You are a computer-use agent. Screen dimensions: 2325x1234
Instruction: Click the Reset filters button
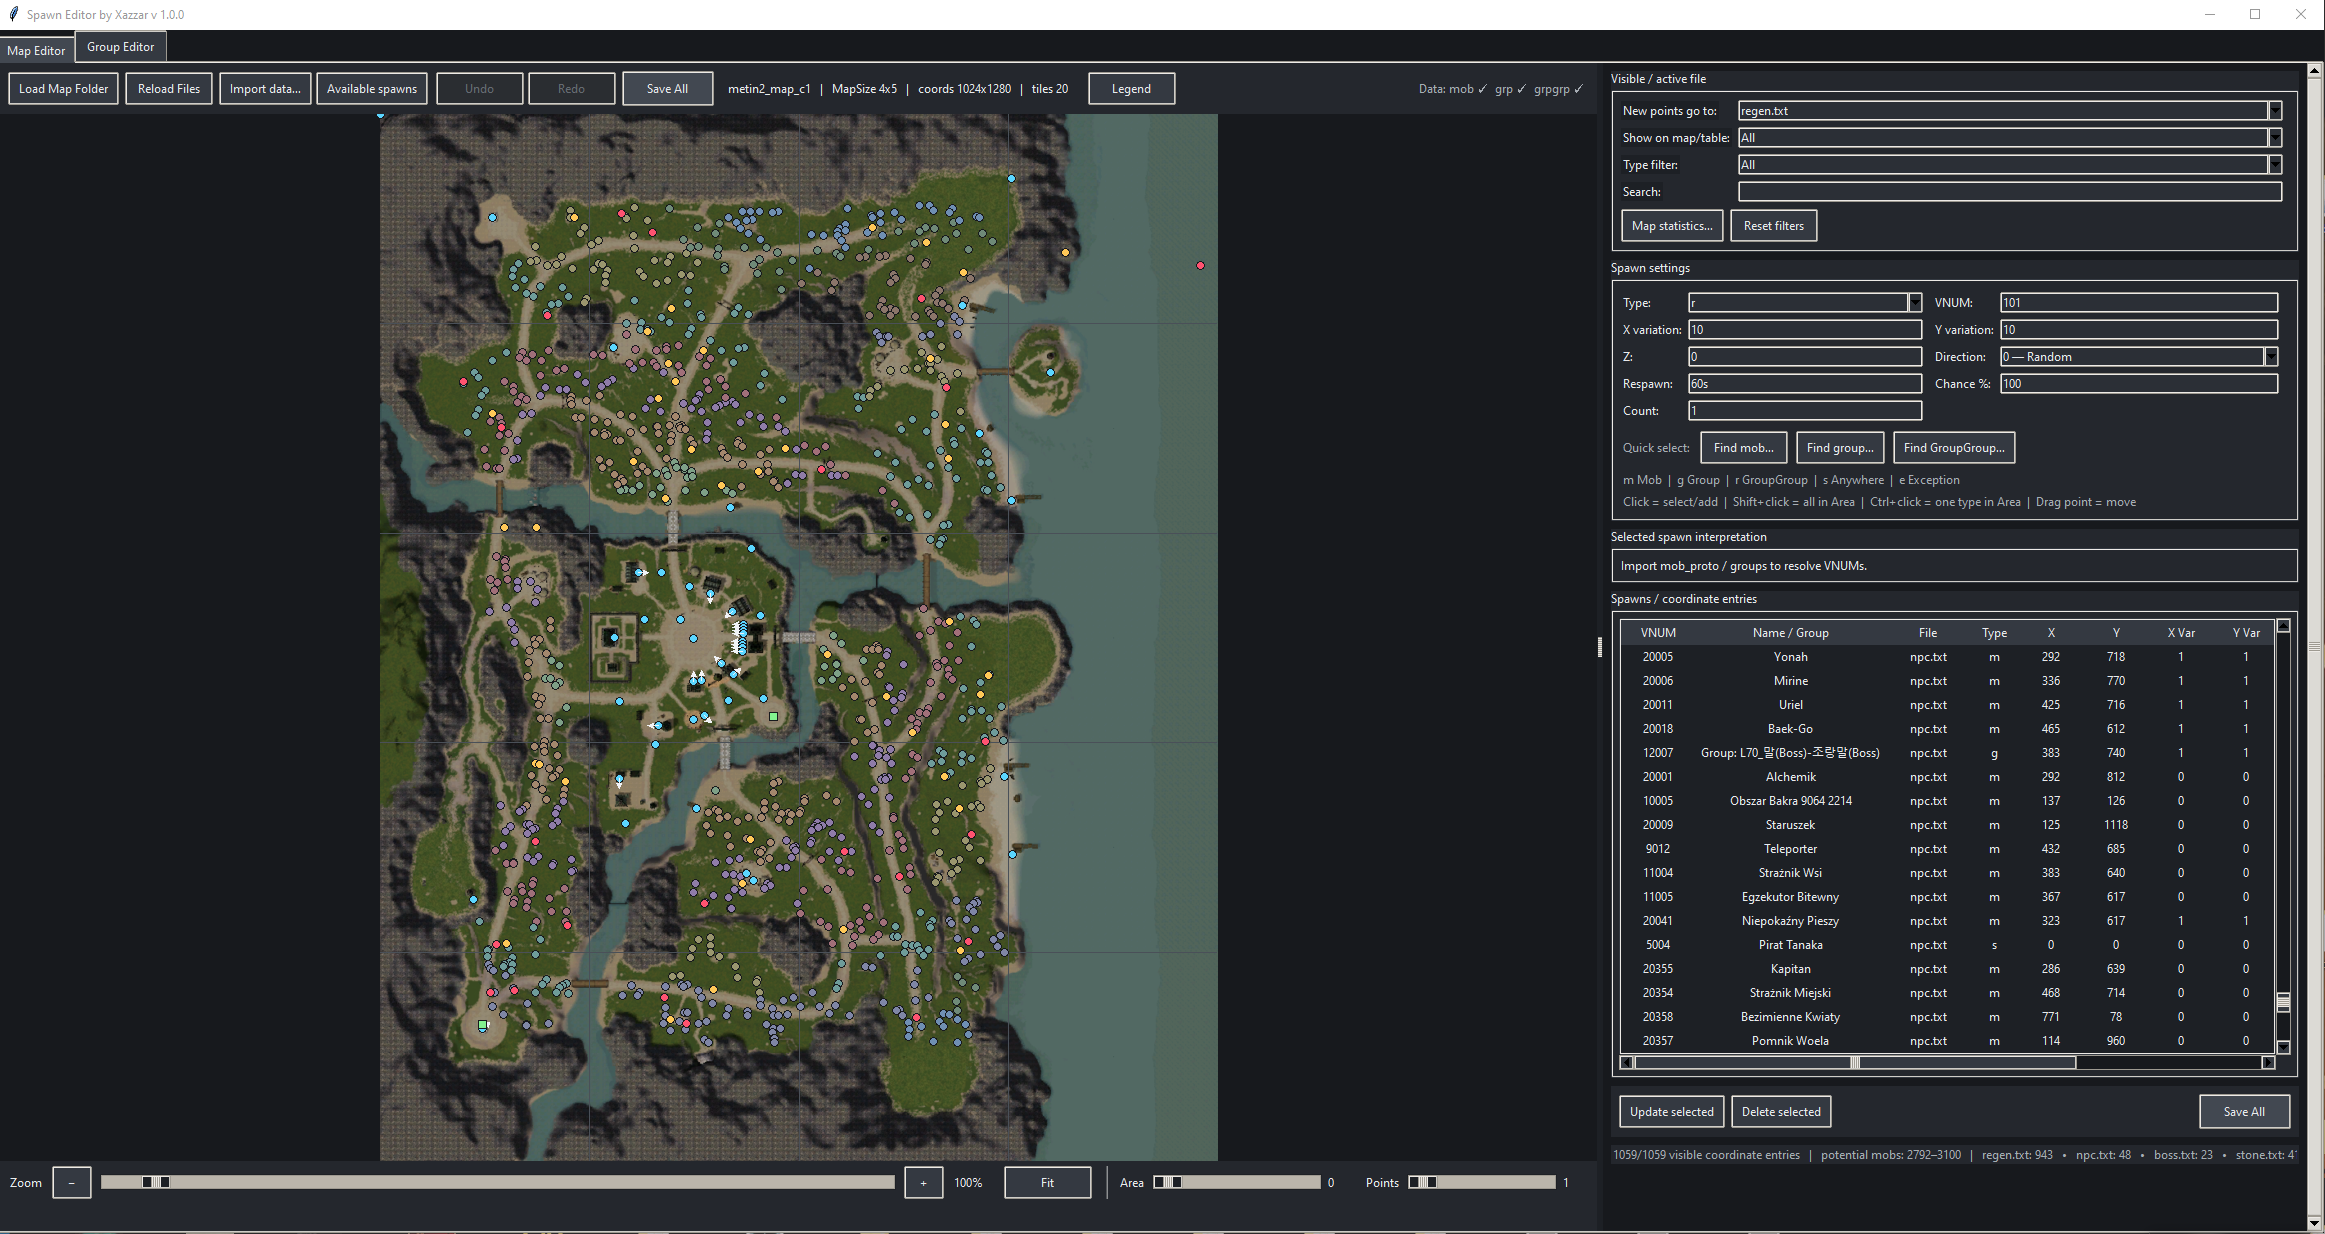[x=1774, y=226]
